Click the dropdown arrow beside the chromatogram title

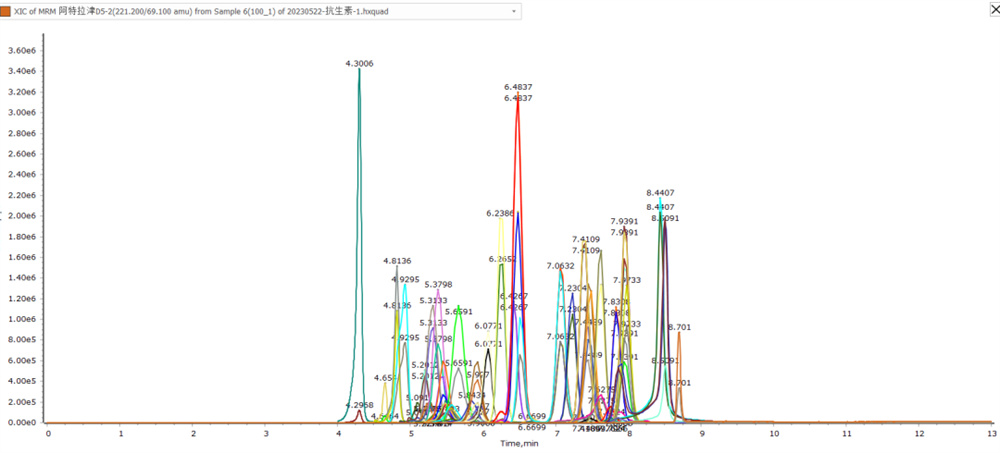(x=514, y=10)
